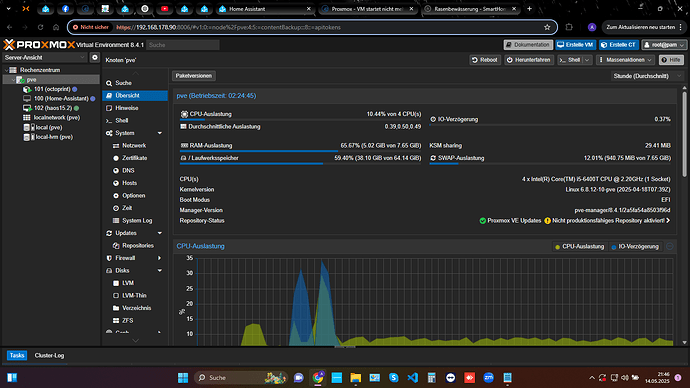Open Massenaktionen dropdown menu
This screenshot has height=388, width=690.
[625, 60]
